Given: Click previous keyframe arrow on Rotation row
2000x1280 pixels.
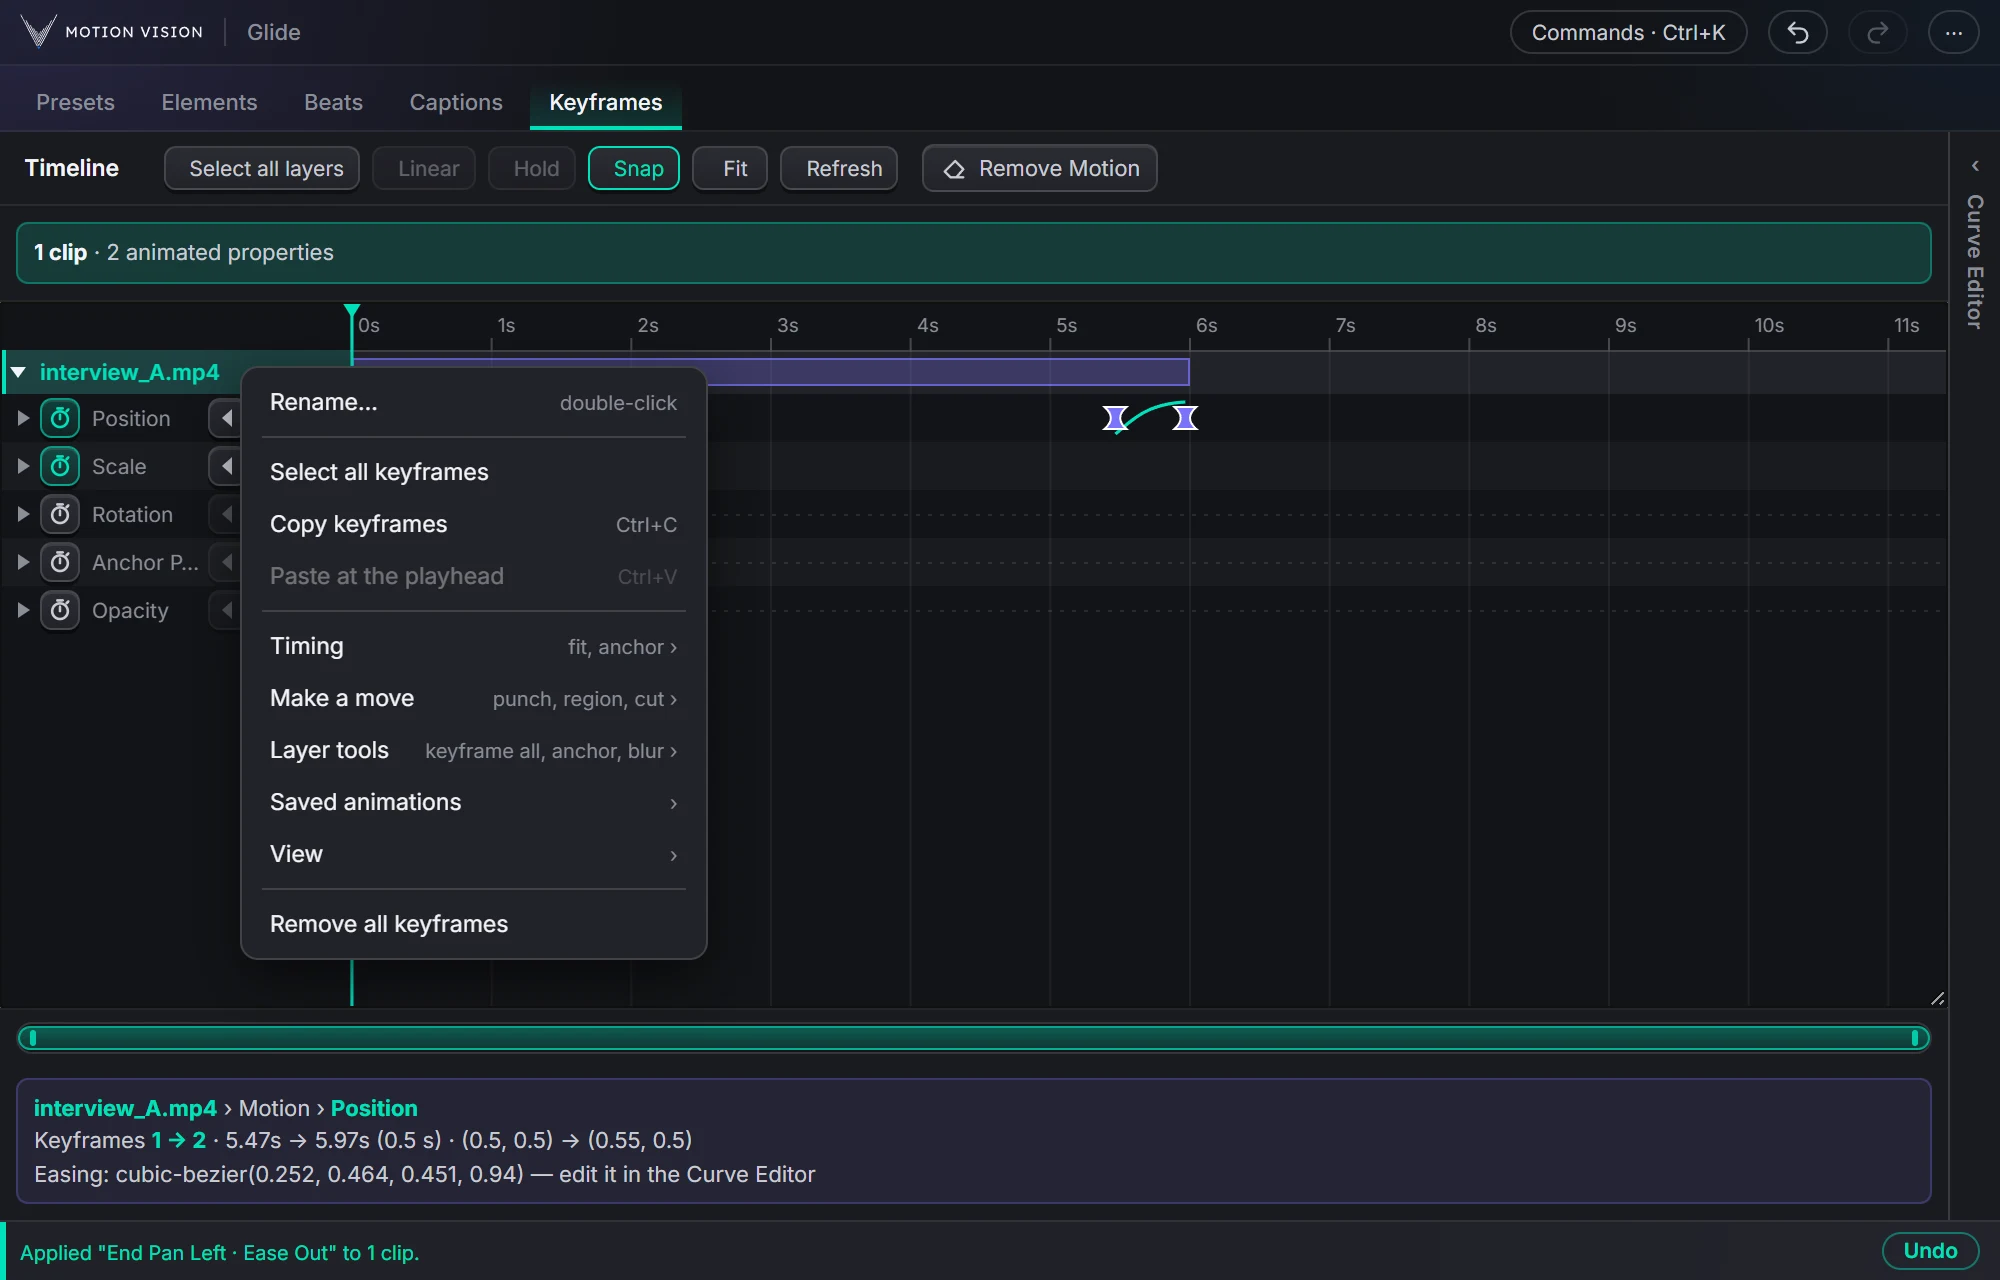Looking at the screenshot, I should click(x=226, y=514).
